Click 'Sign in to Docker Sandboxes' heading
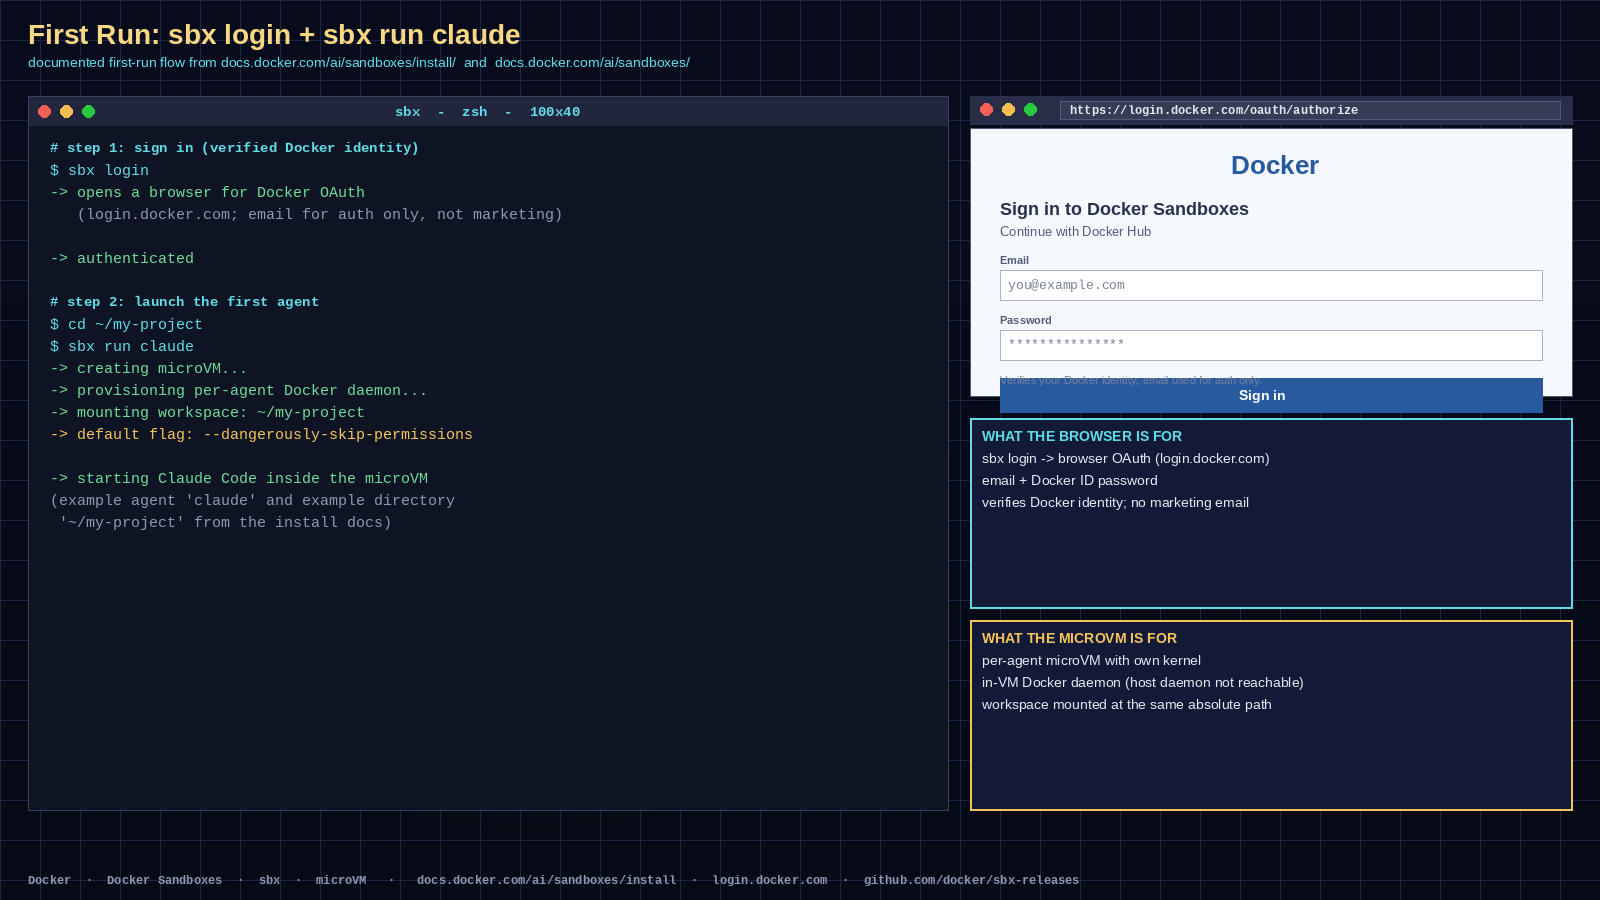 1124,209
